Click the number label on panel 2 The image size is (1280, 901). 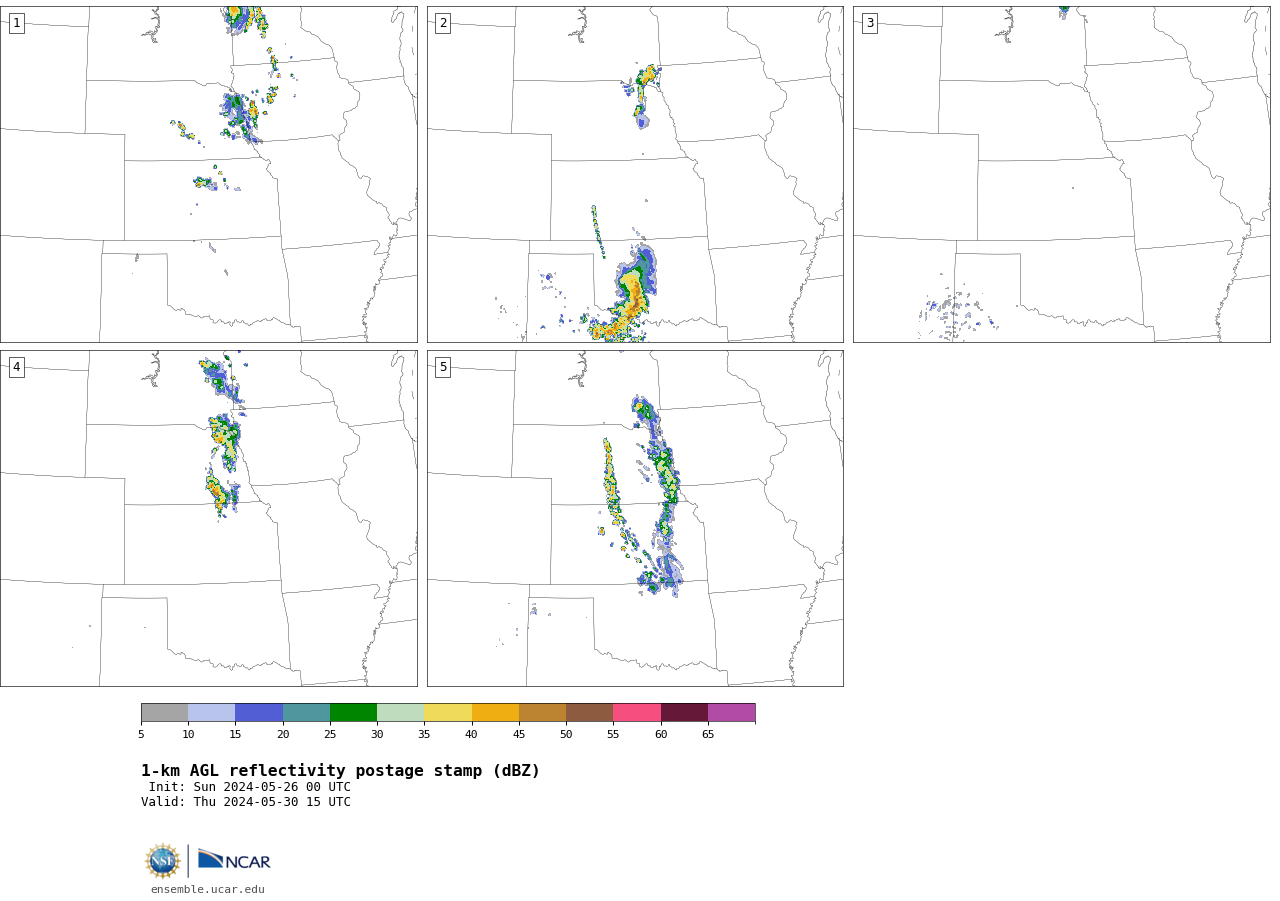[x=443, y=23]
